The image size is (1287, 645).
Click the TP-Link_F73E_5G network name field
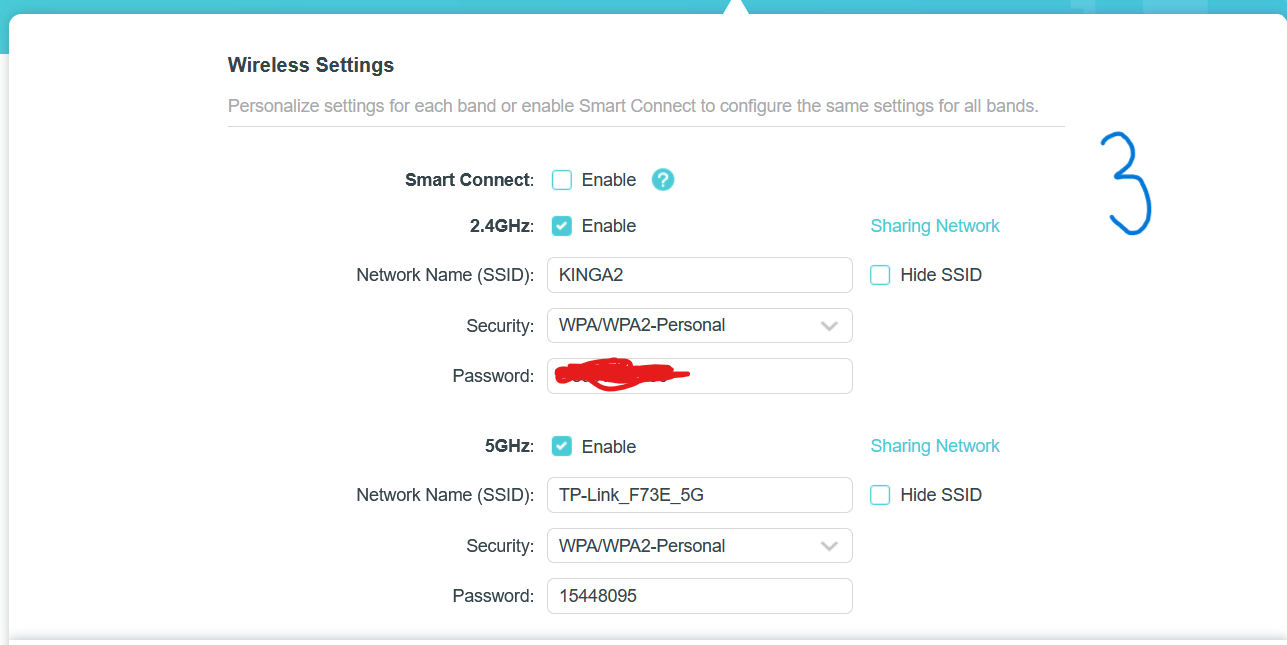tap(700, 495)
